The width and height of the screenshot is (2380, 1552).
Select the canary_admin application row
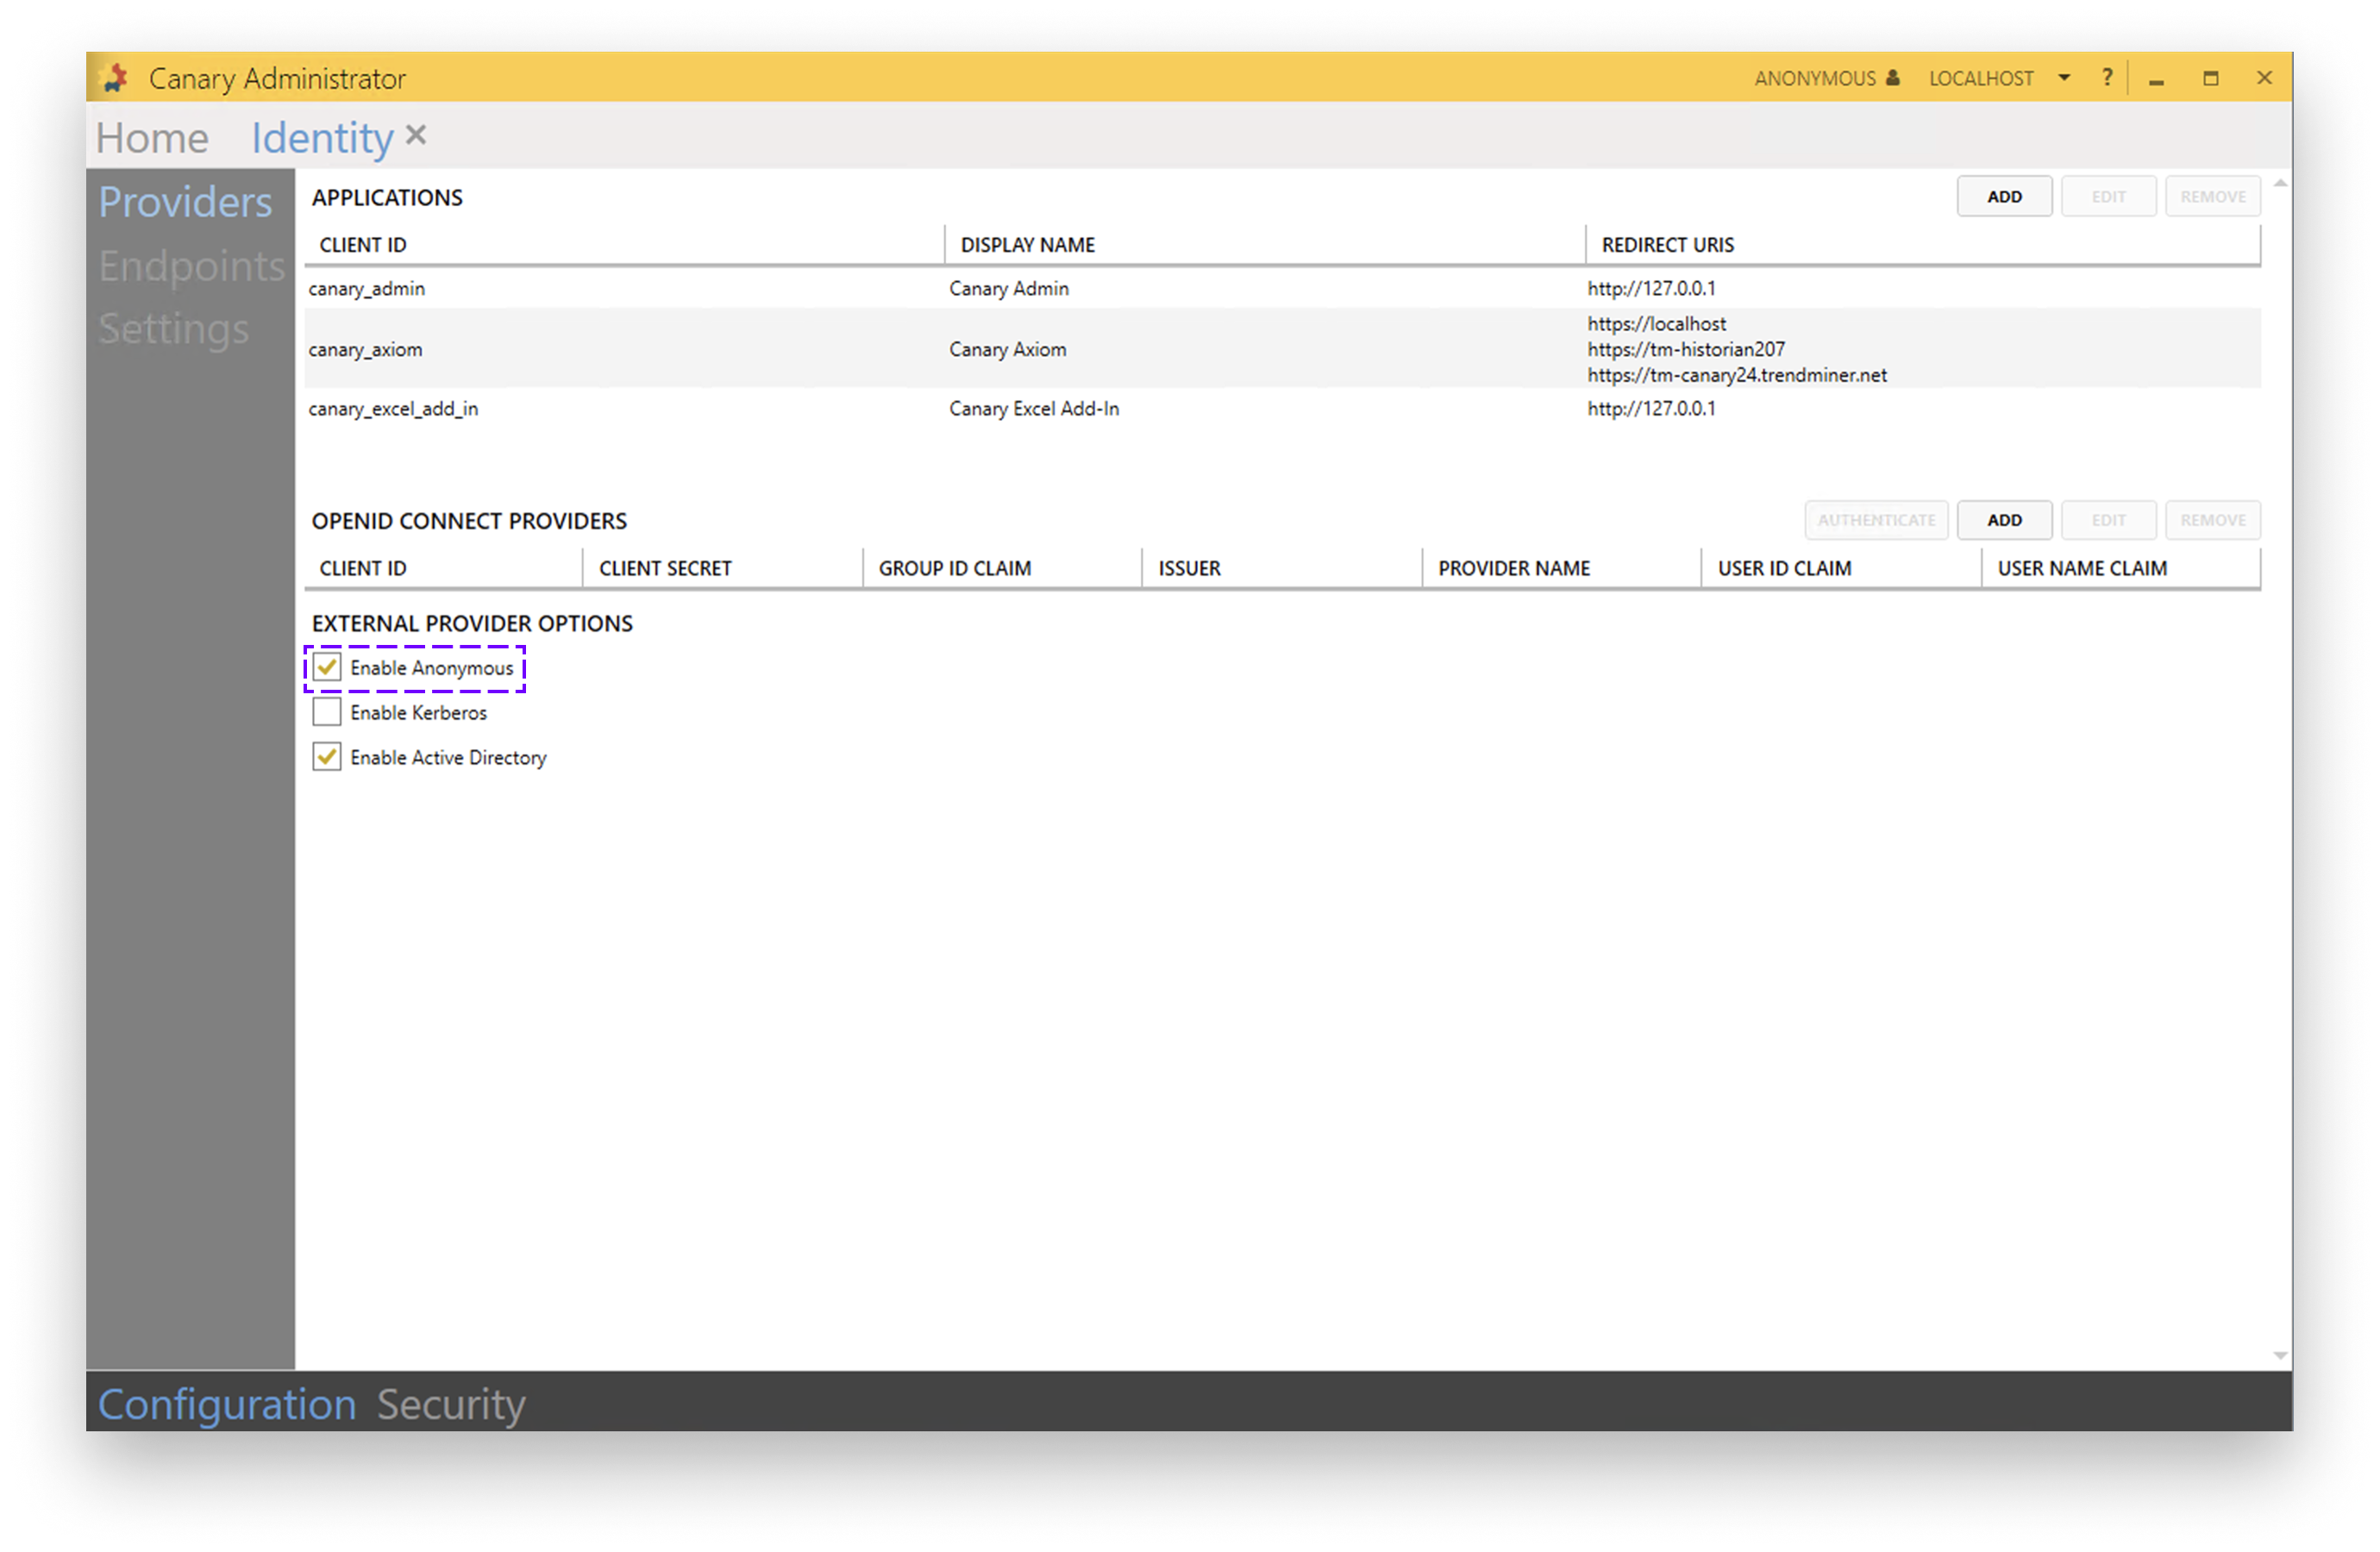tap(1282, 289)
